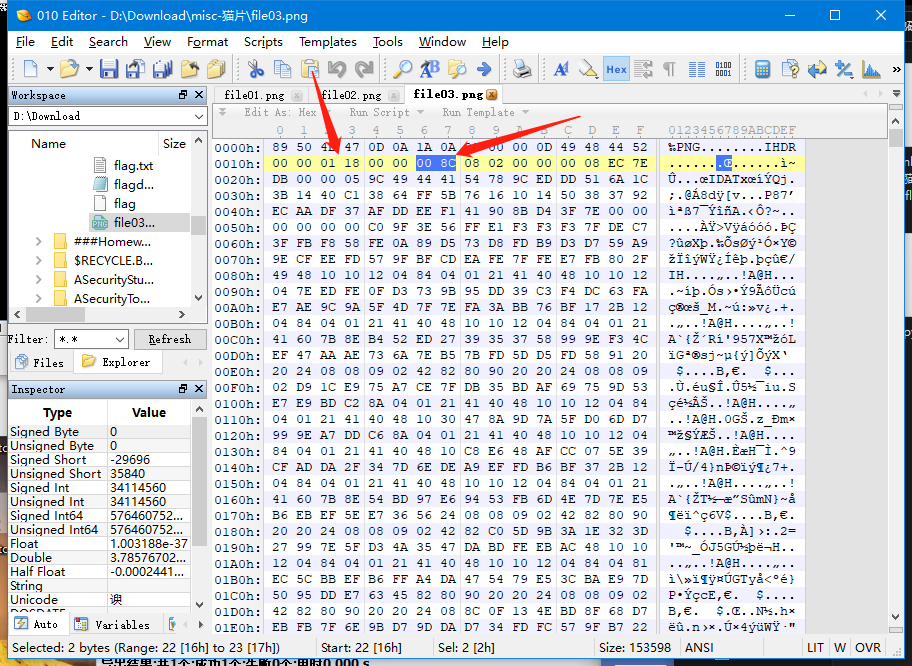Expand the ASecurityStu... folder

coord(38,280)
